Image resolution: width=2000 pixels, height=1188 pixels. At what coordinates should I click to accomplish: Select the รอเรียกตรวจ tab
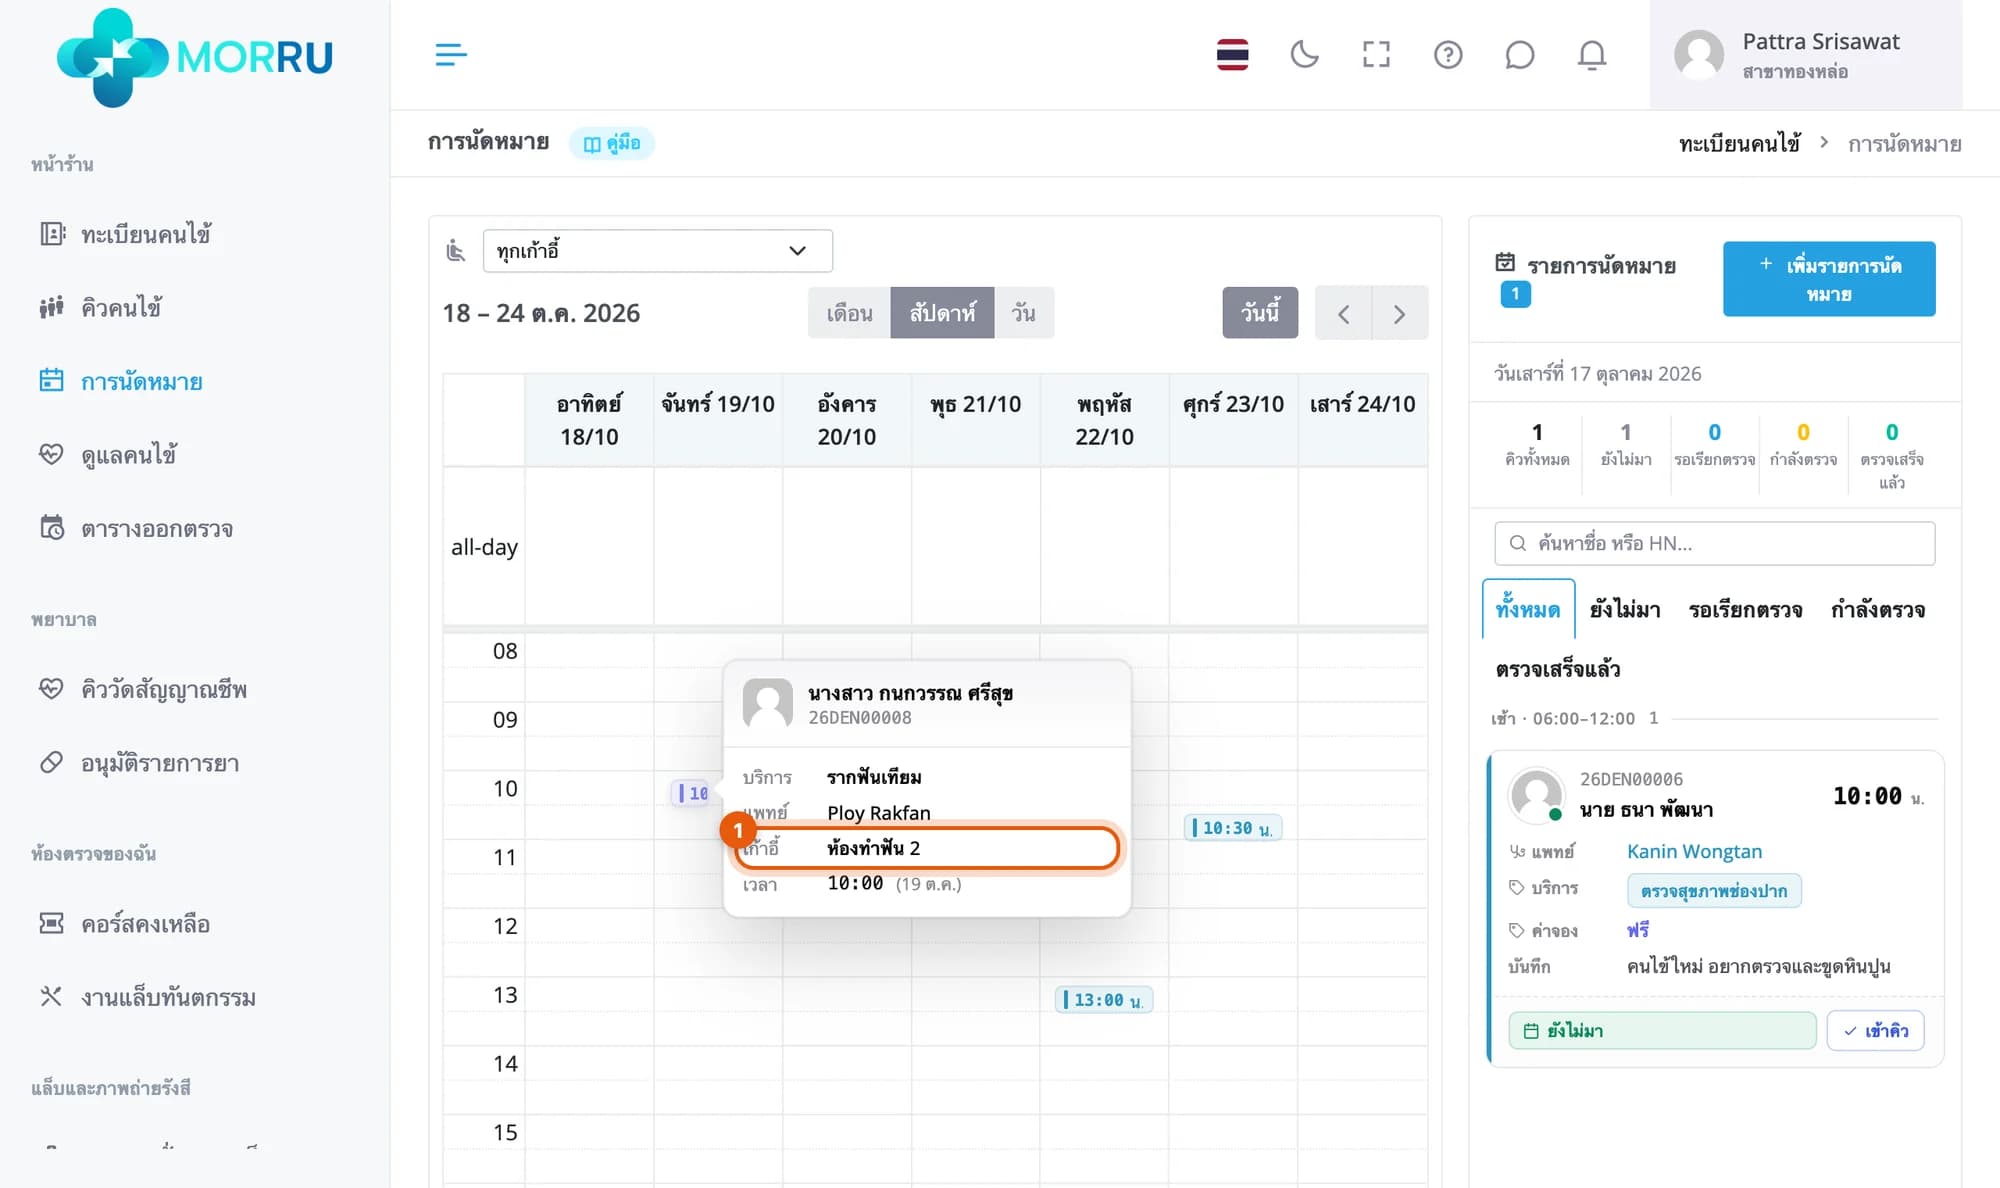coord(1745,609)
